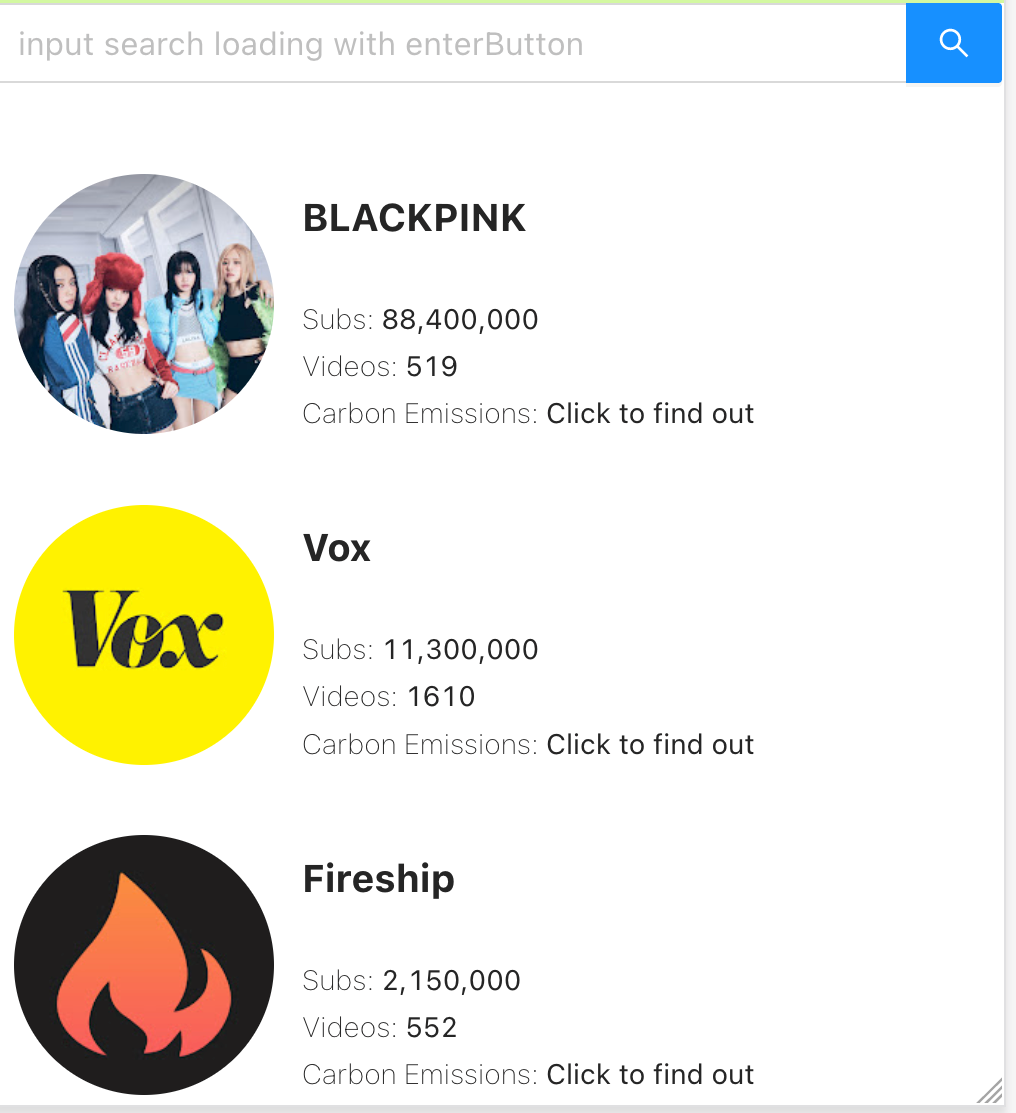This screenshot has height=1113, width=1016.
Task: Select the yellow Vox logo avatar
Action: [x=144, y=635]
